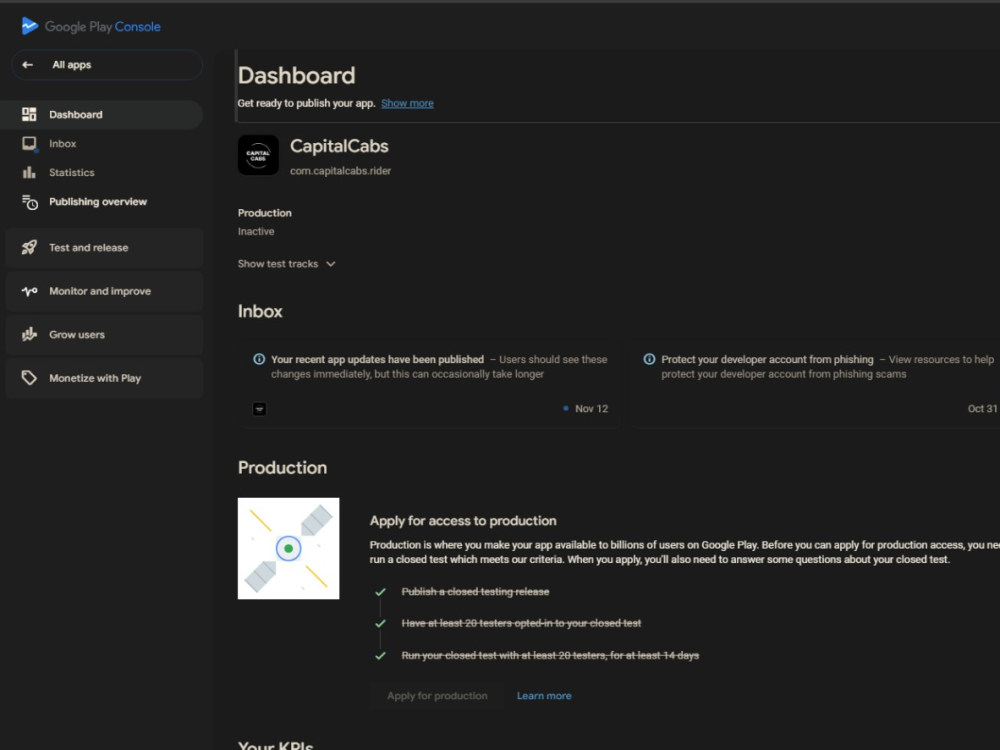Click Run your closed test 14 days text
The image size is (1000, 750).
[x=550, y=656]
